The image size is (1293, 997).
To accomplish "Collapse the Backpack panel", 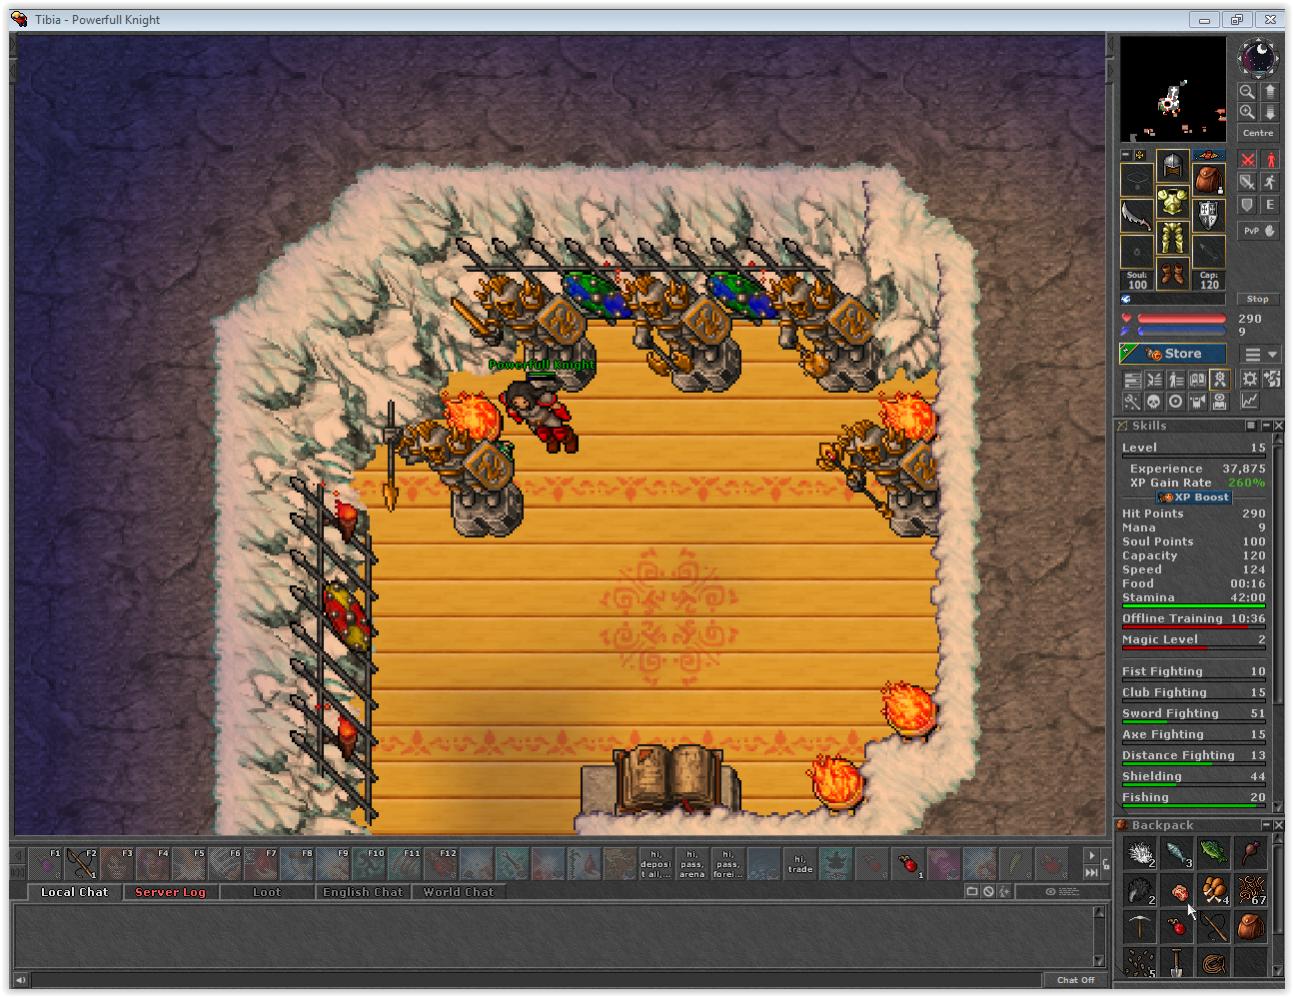I will coord(1266,825).
